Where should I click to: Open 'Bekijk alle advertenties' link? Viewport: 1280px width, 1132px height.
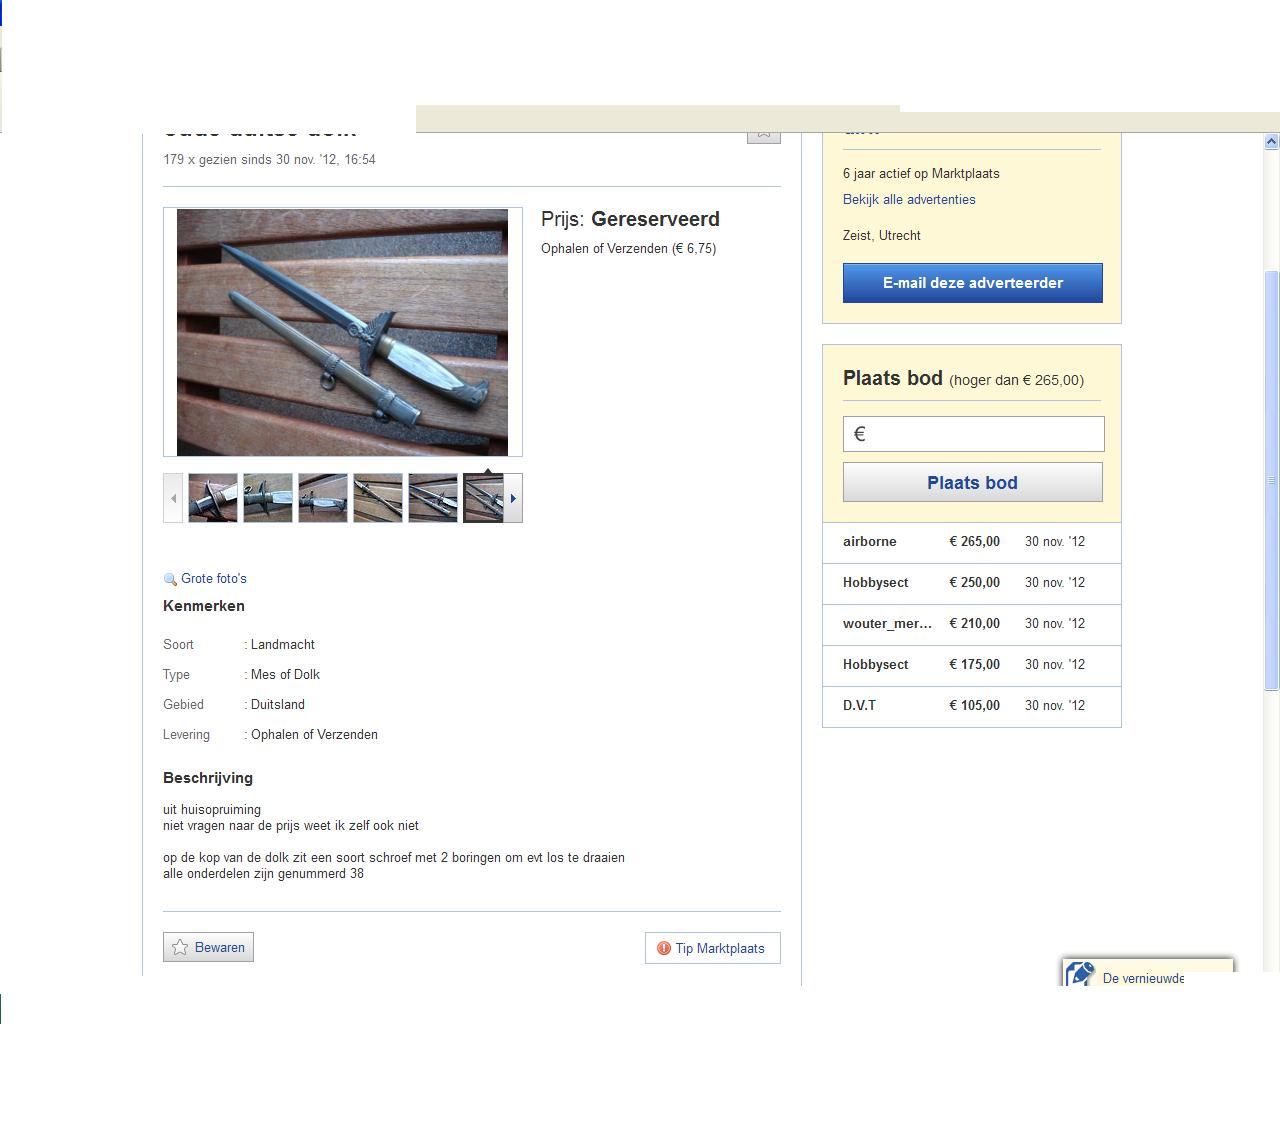tap(909, 199)
